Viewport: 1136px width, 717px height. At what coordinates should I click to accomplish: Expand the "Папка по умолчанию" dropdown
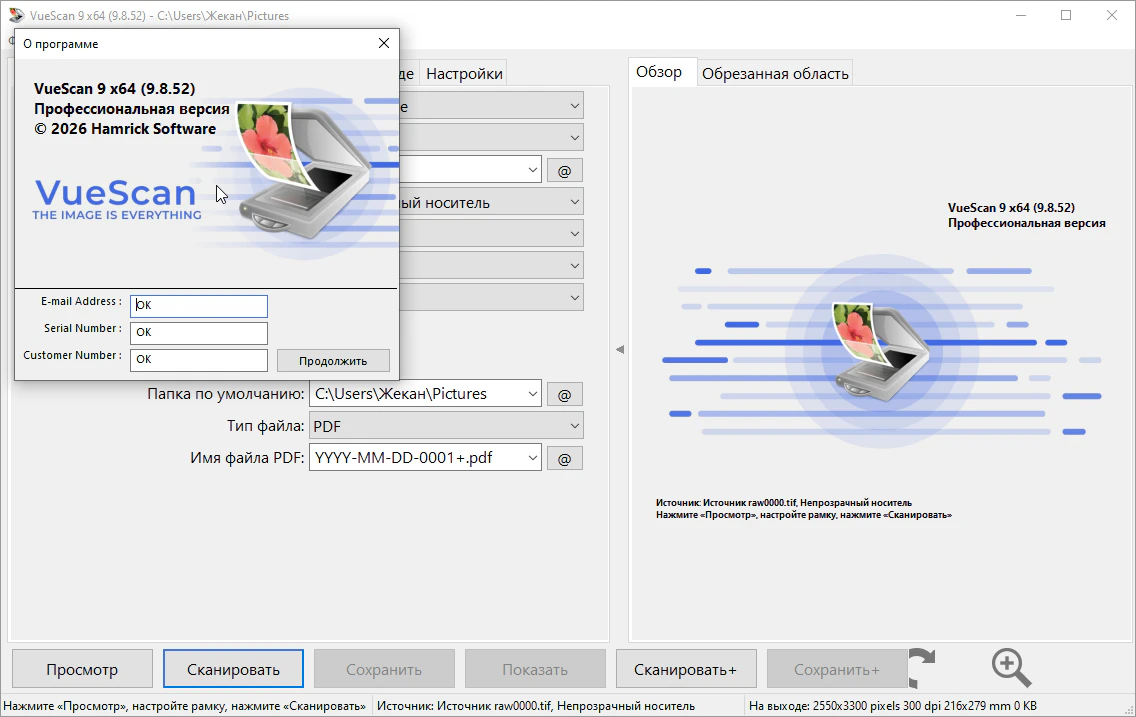click(531, 394)
